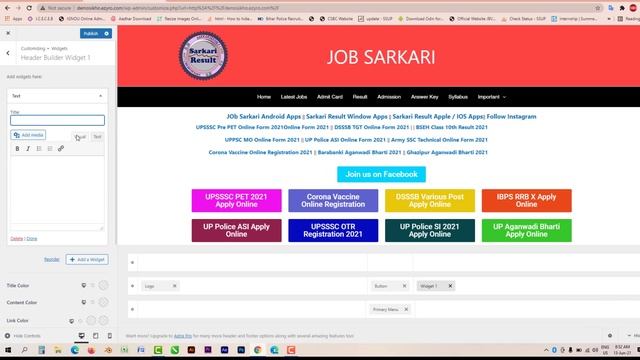This screenshot has width=640, height=360.
Task: Open Admit Card menu item
Action: click(330, 97)
